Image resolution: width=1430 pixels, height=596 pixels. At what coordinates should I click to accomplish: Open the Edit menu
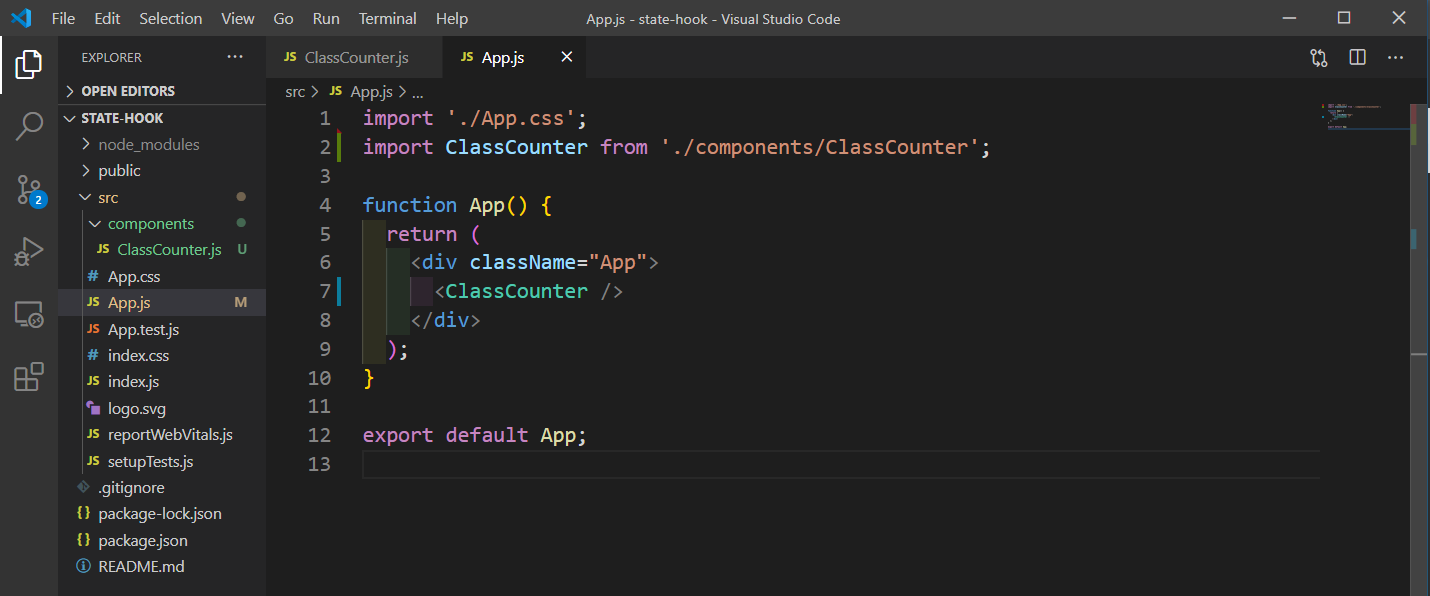107,18
